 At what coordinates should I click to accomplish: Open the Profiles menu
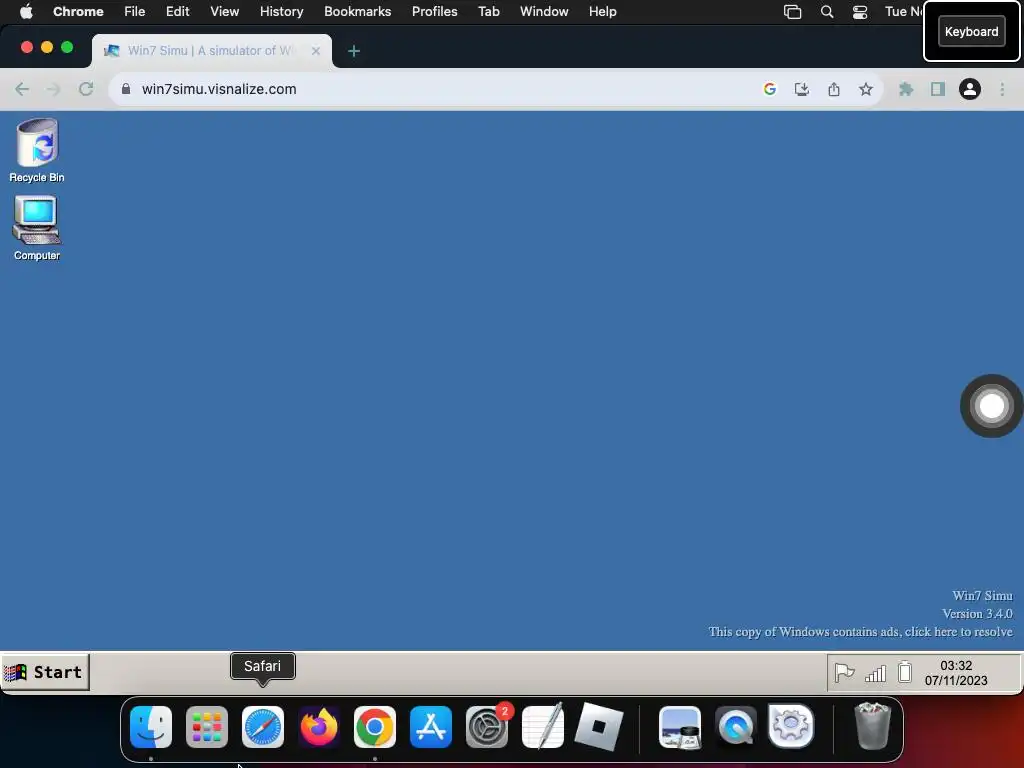[x=434, y=11]
